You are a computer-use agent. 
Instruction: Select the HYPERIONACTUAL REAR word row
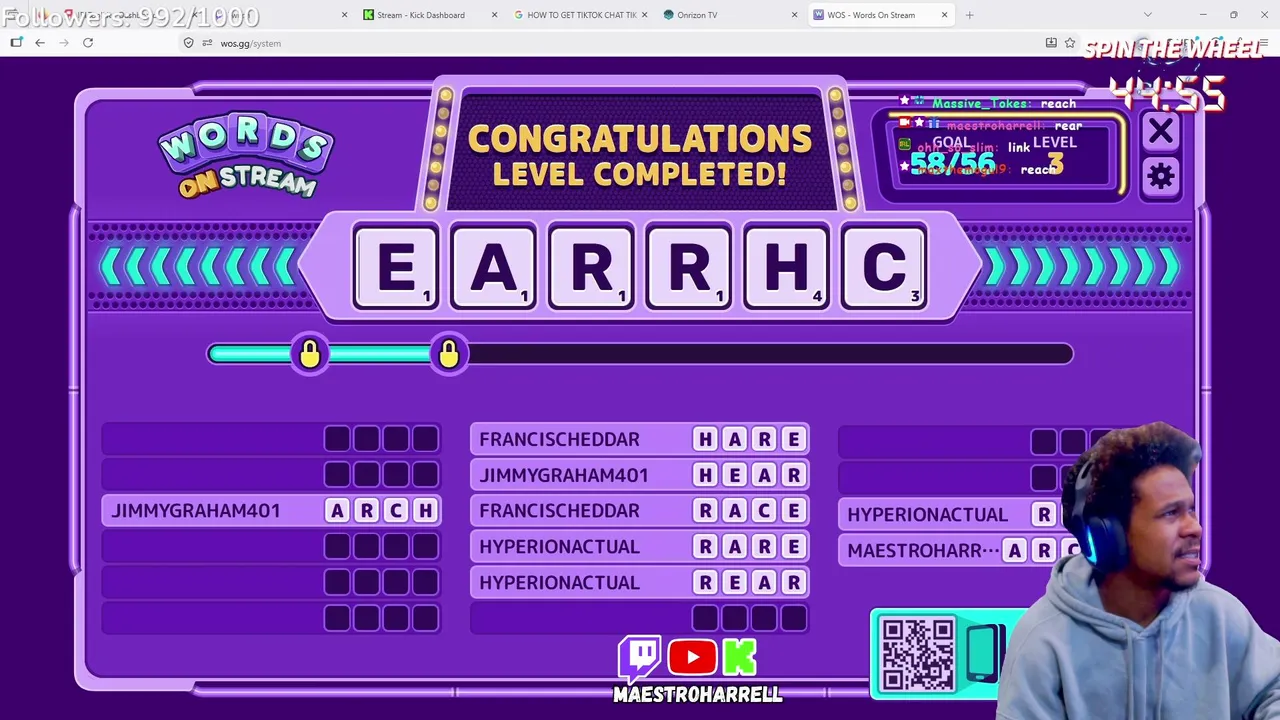(640, 583)
